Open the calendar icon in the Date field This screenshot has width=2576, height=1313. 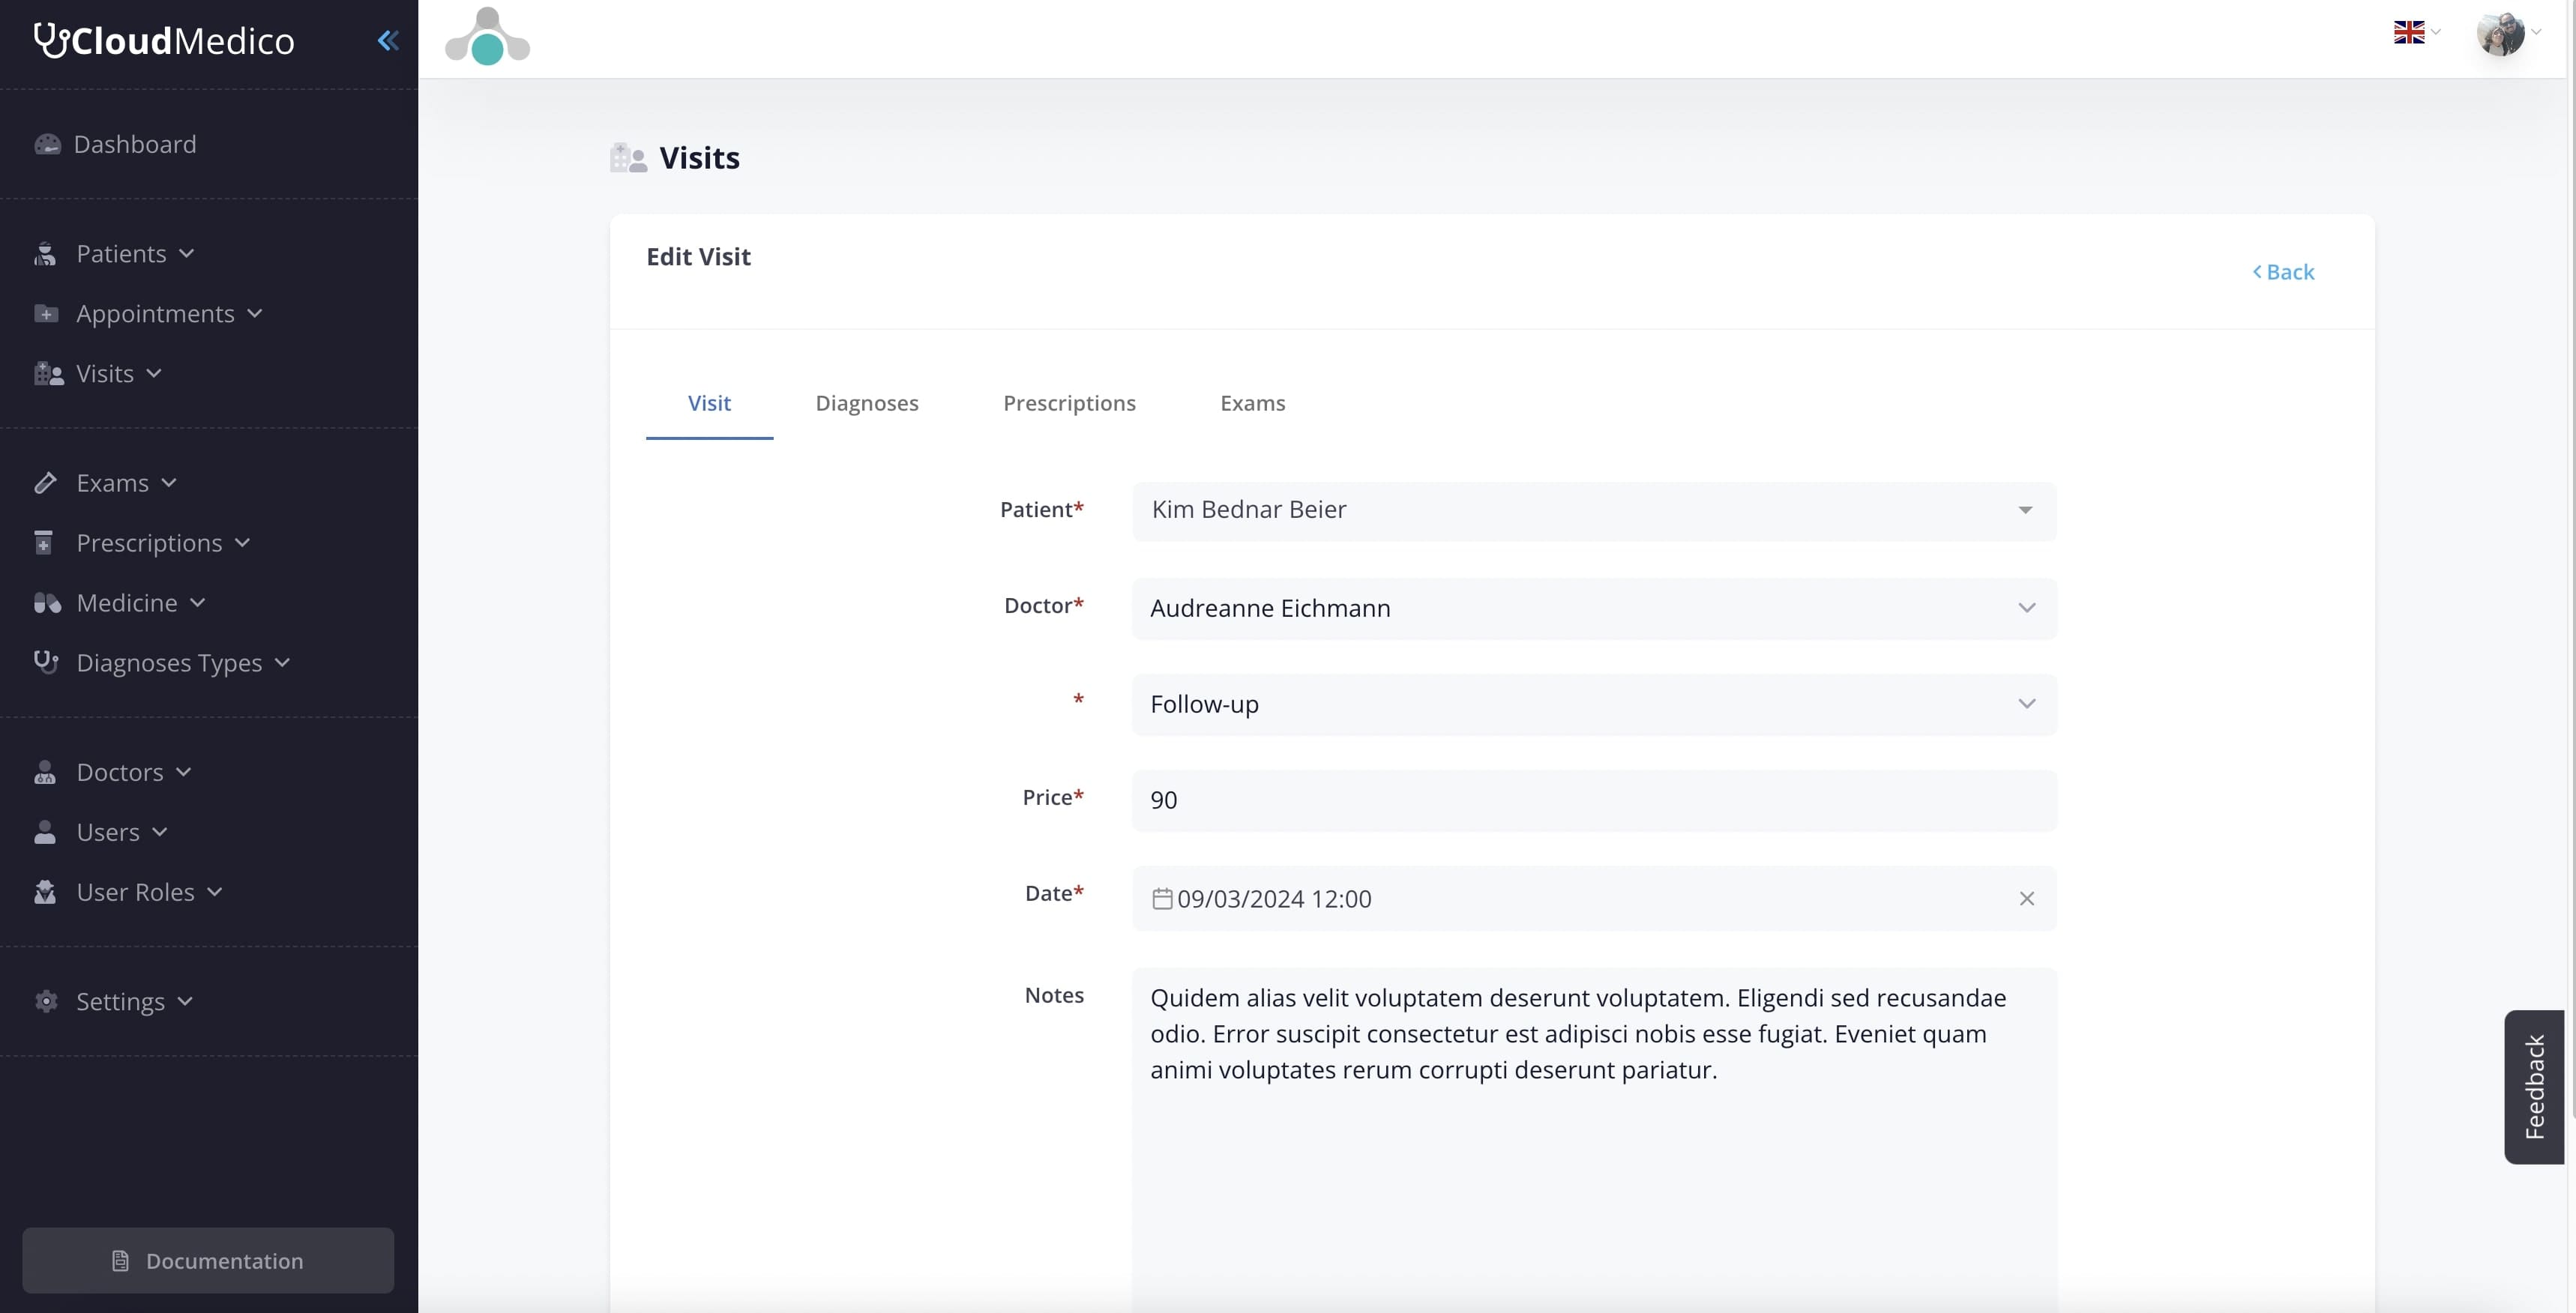click(1161, 898)
